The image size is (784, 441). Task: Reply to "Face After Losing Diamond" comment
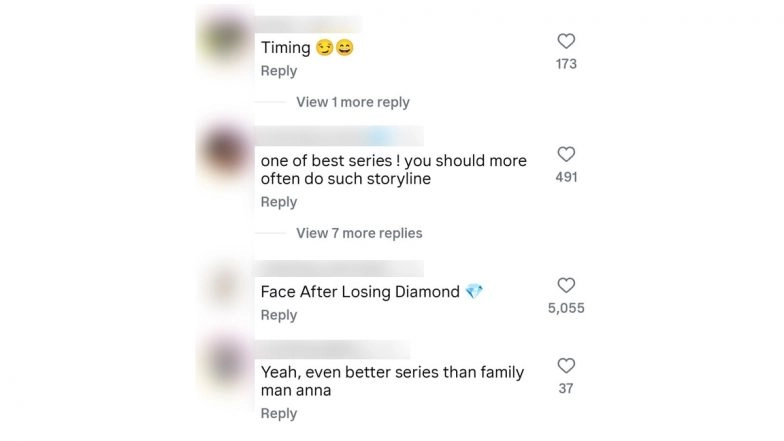[x=279, y=315]
